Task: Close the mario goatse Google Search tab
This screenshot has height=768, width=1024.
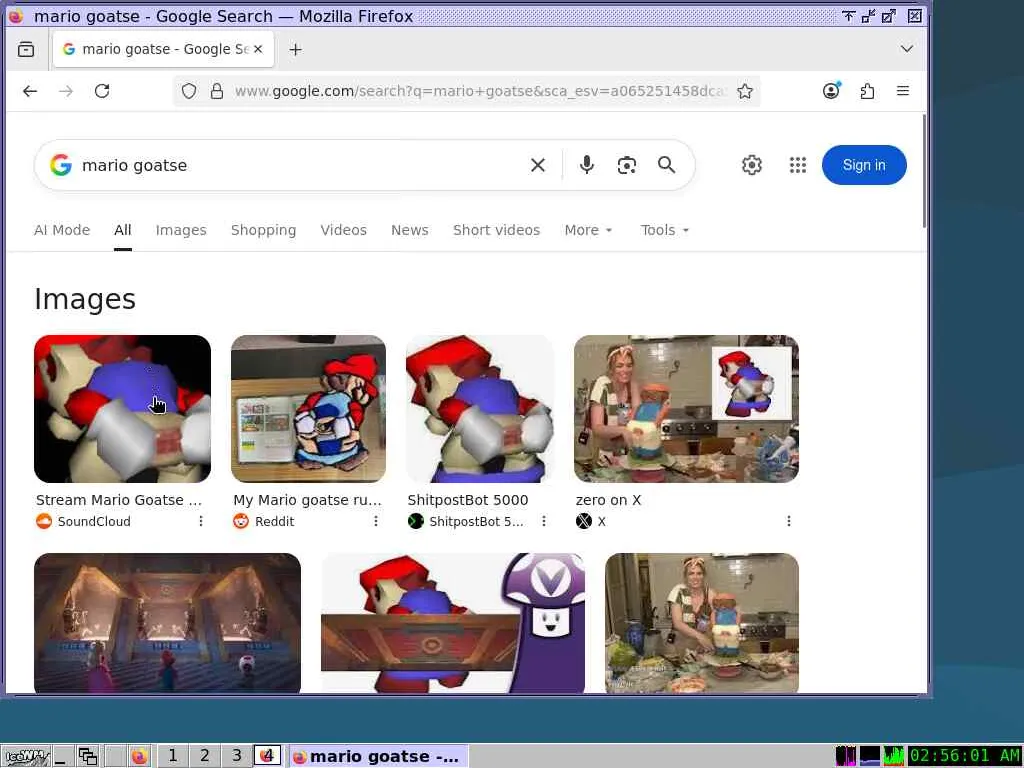Action: 258,49
